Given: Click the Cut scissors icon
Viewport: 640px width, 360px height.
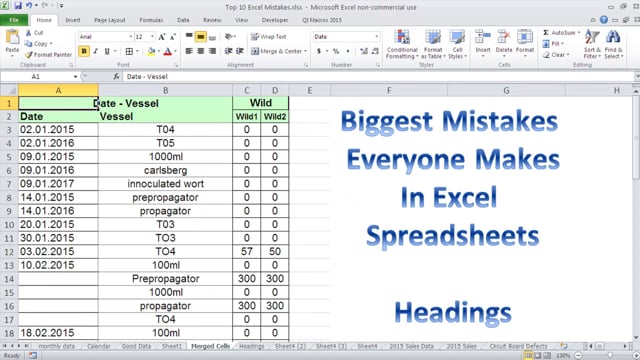Looking at the screenshot, I should pyautogui.click(x=29, y=33).
